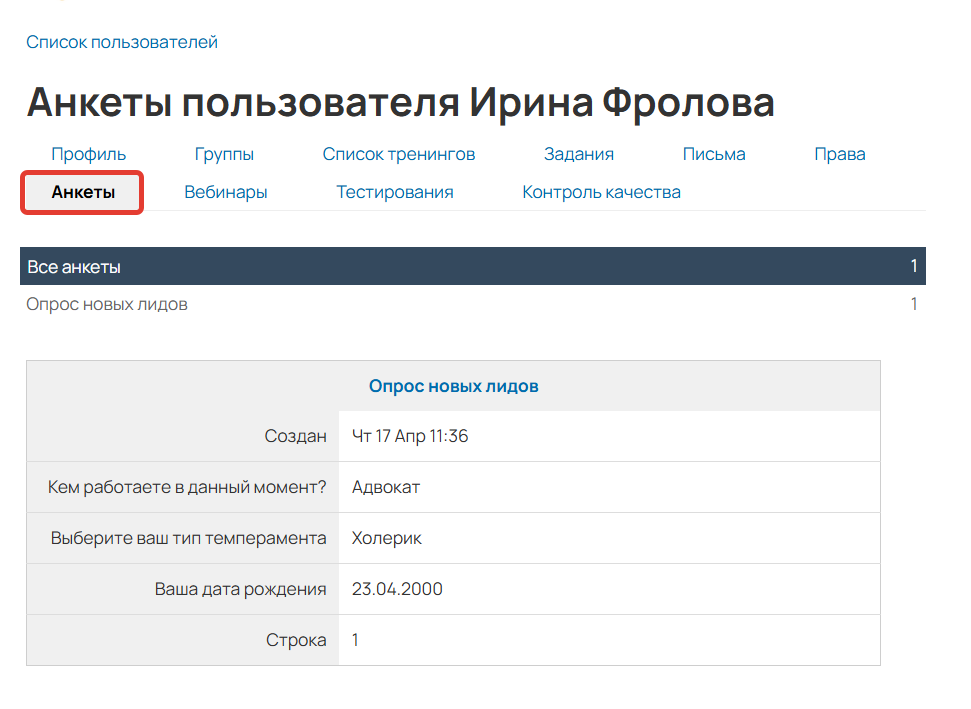Switch to the Права tab

(x=838, y=154)
